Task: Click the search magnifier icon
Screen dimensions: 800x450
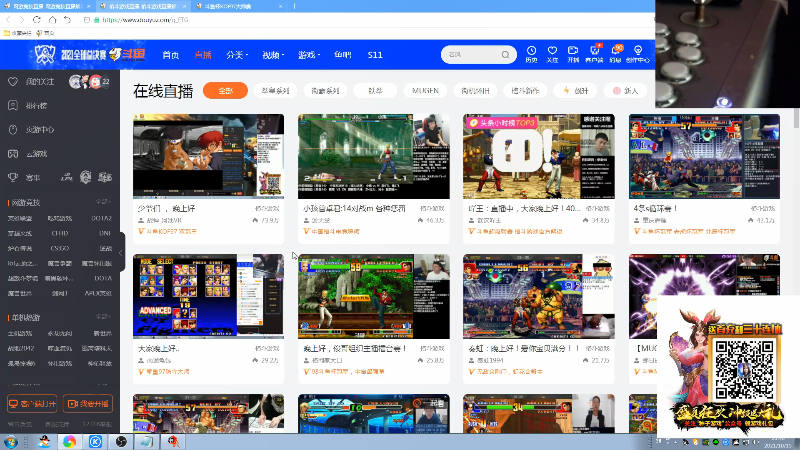Action: (505, 55)
